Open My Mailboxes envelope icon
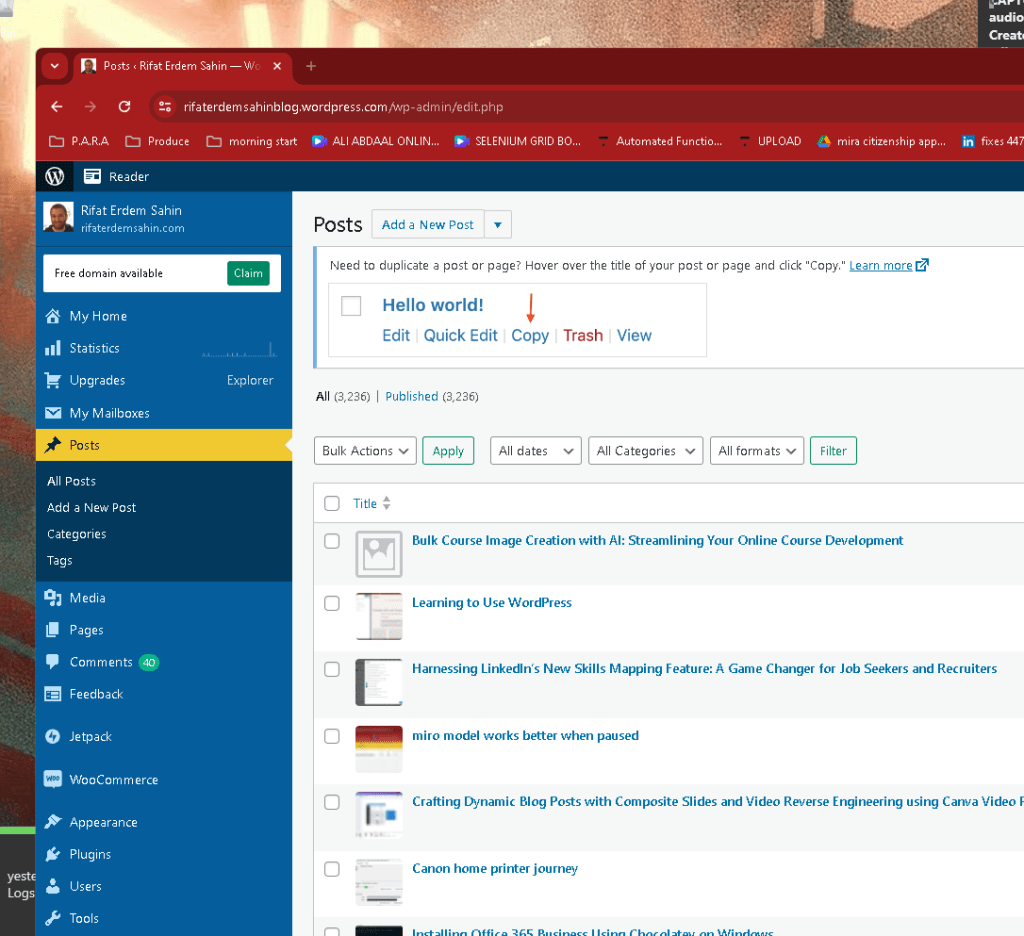 click(53, 413)
